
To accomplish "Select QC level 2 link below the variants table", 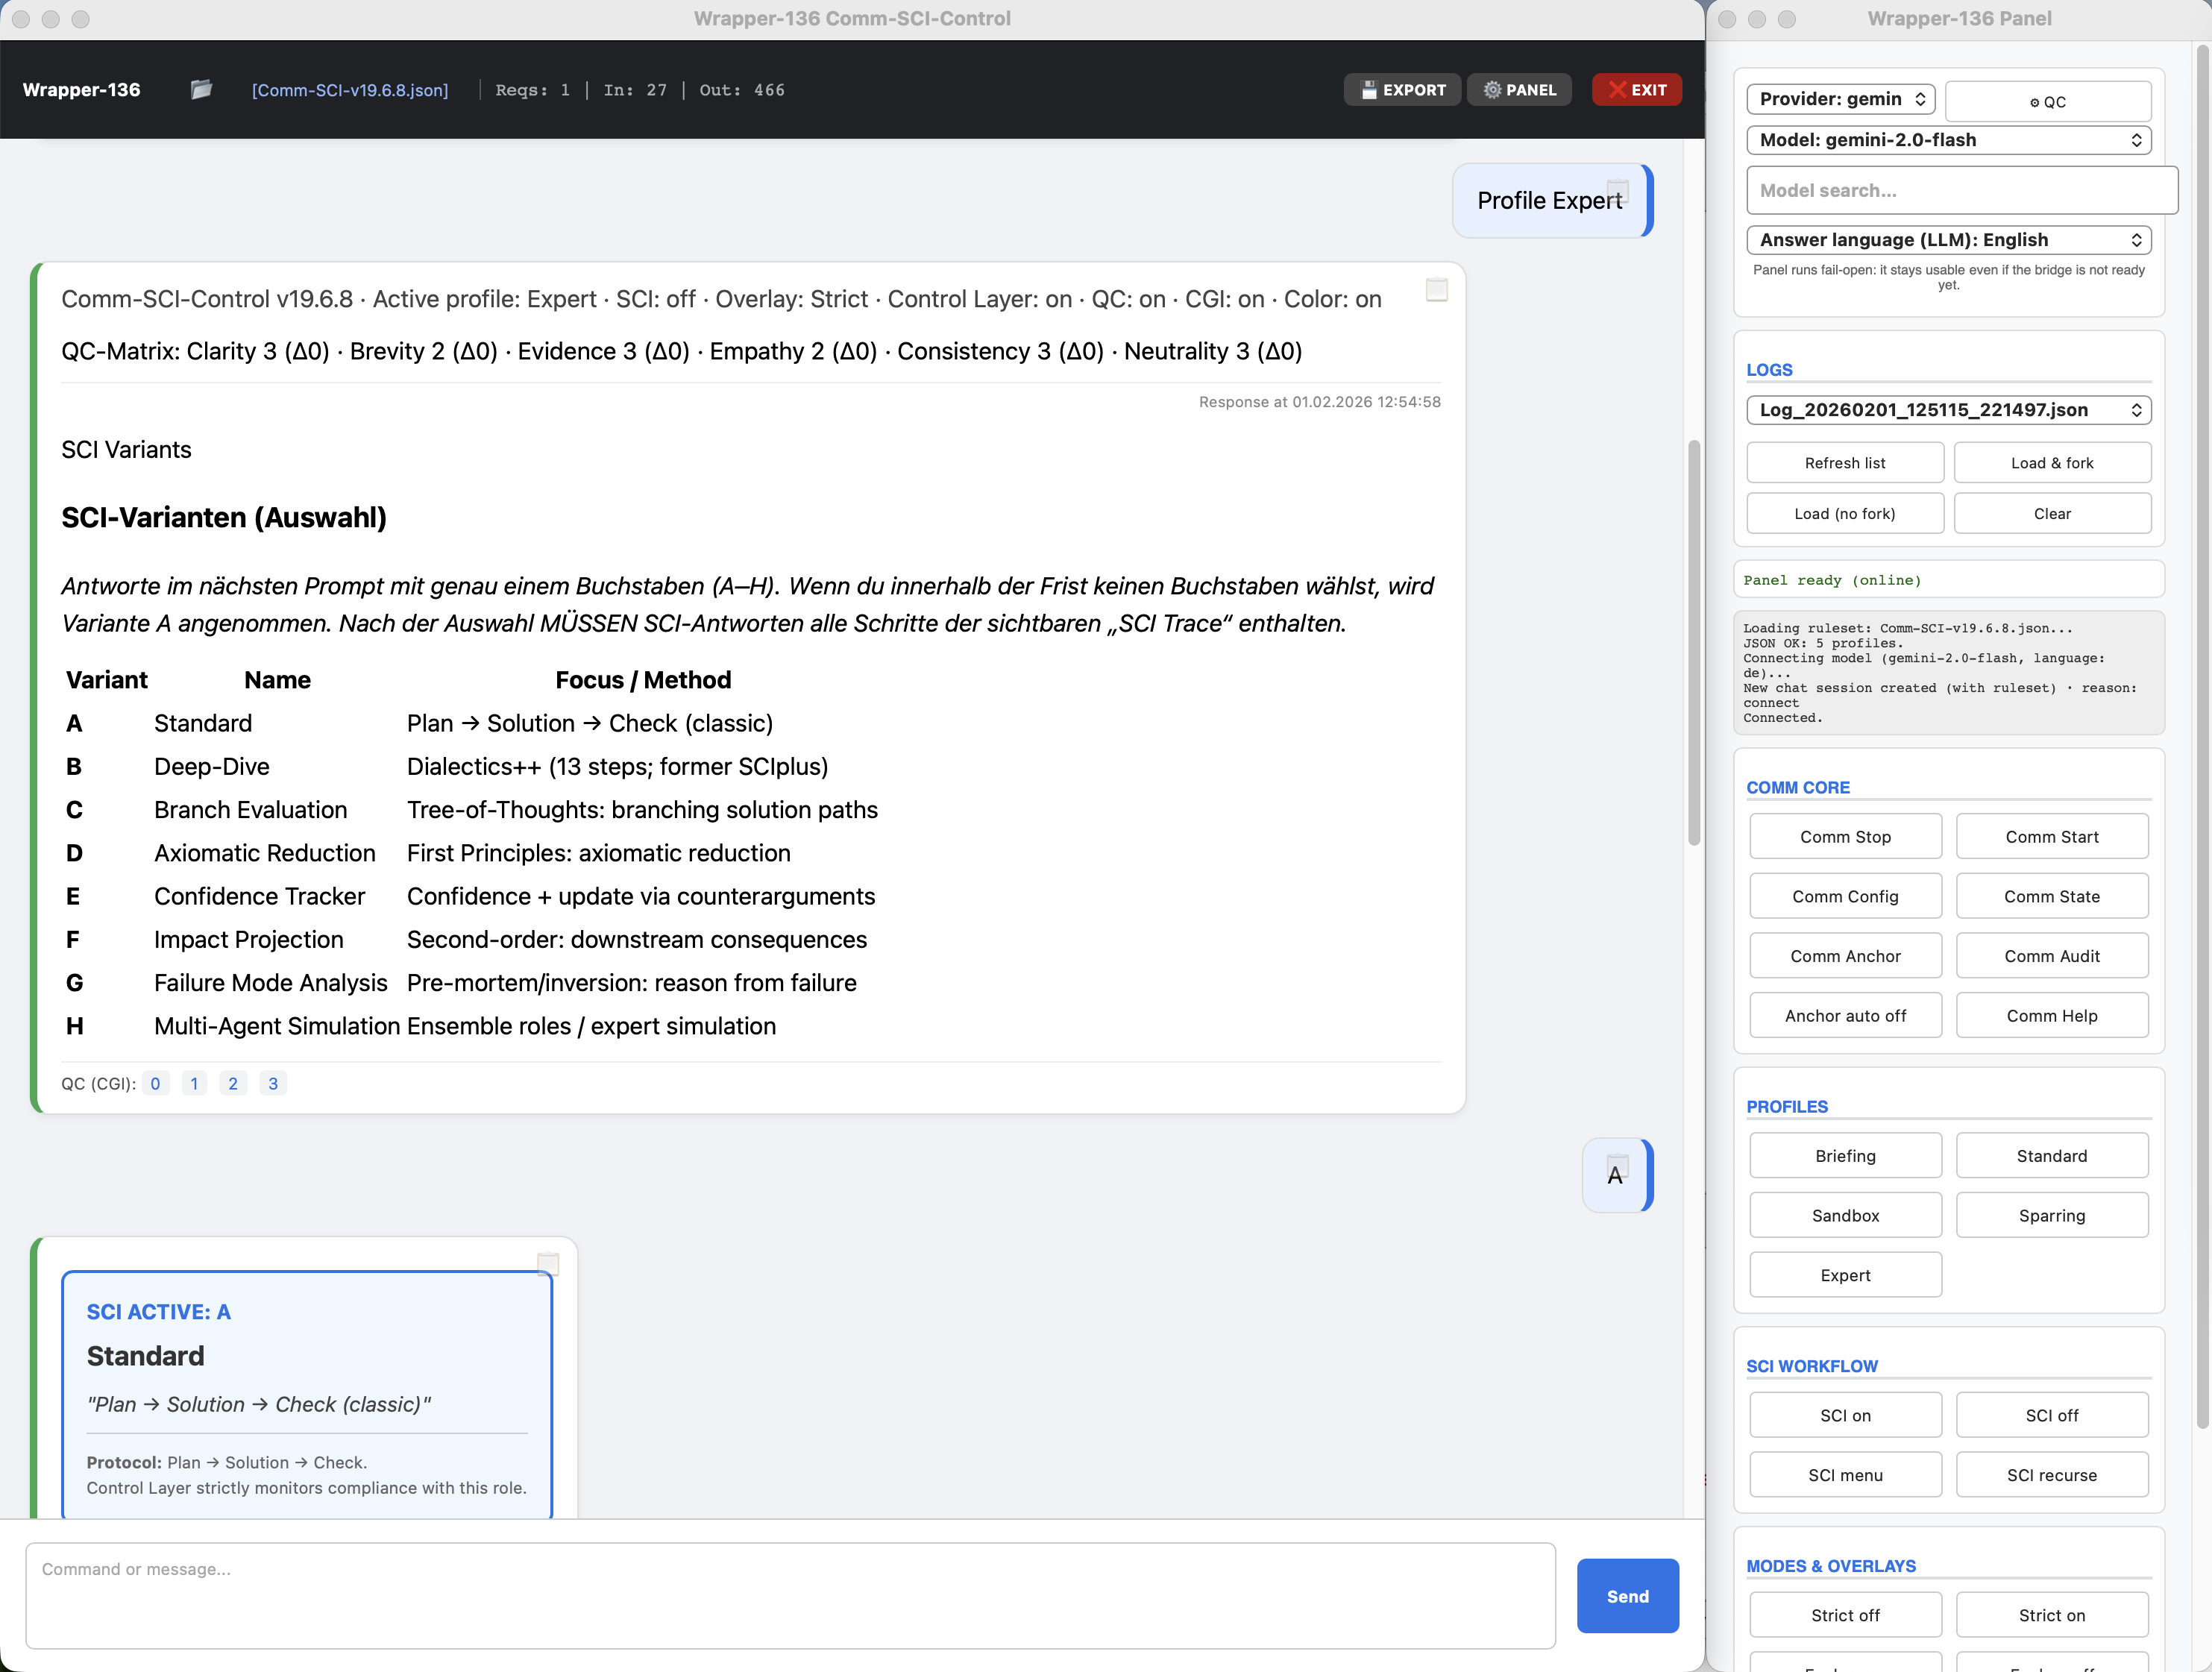I will coord(233,1083).
